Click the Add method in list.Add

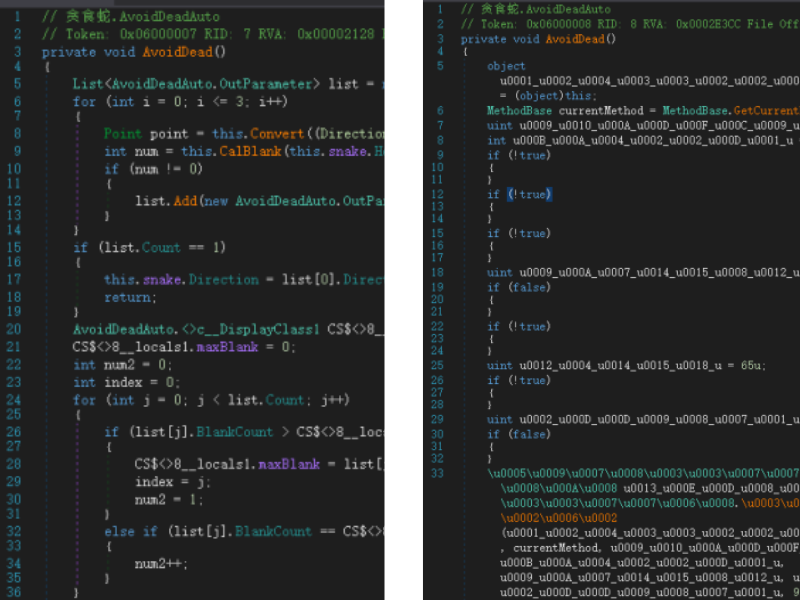click(182, 201)
